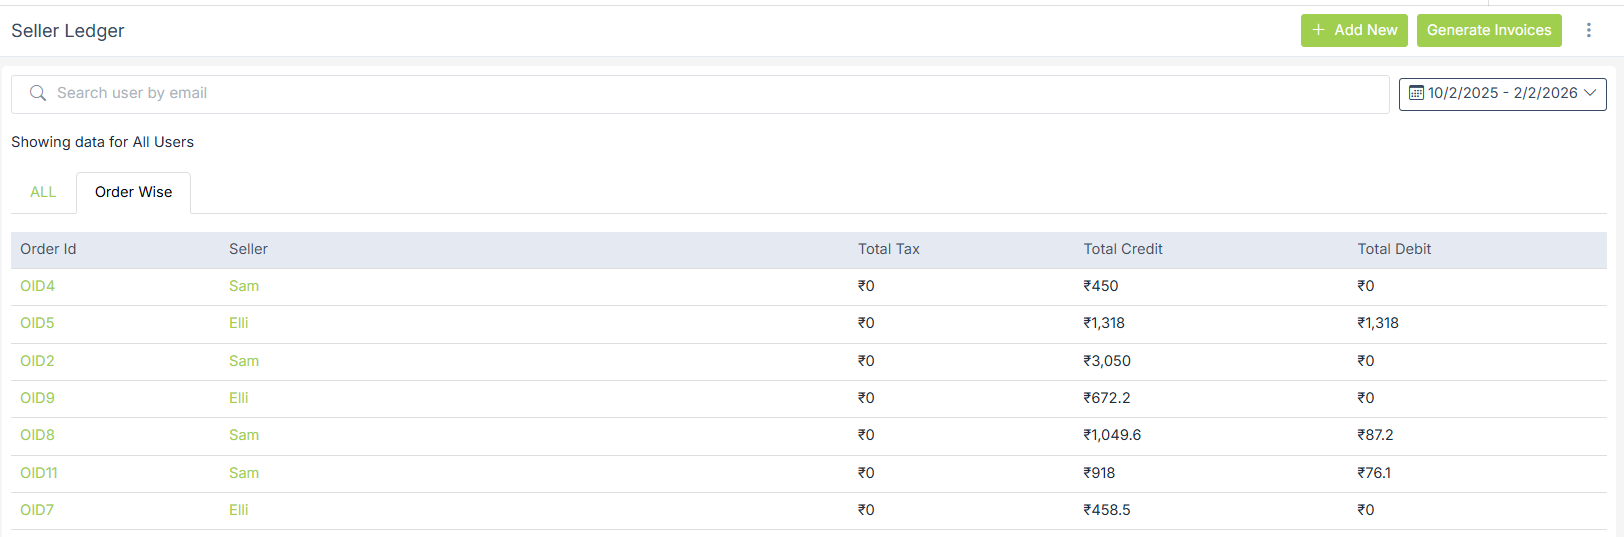Click the calendar icon in date range
The width and height of the screenshot is (1624, 537).
pyautogui.click(x=1416, y=93)
